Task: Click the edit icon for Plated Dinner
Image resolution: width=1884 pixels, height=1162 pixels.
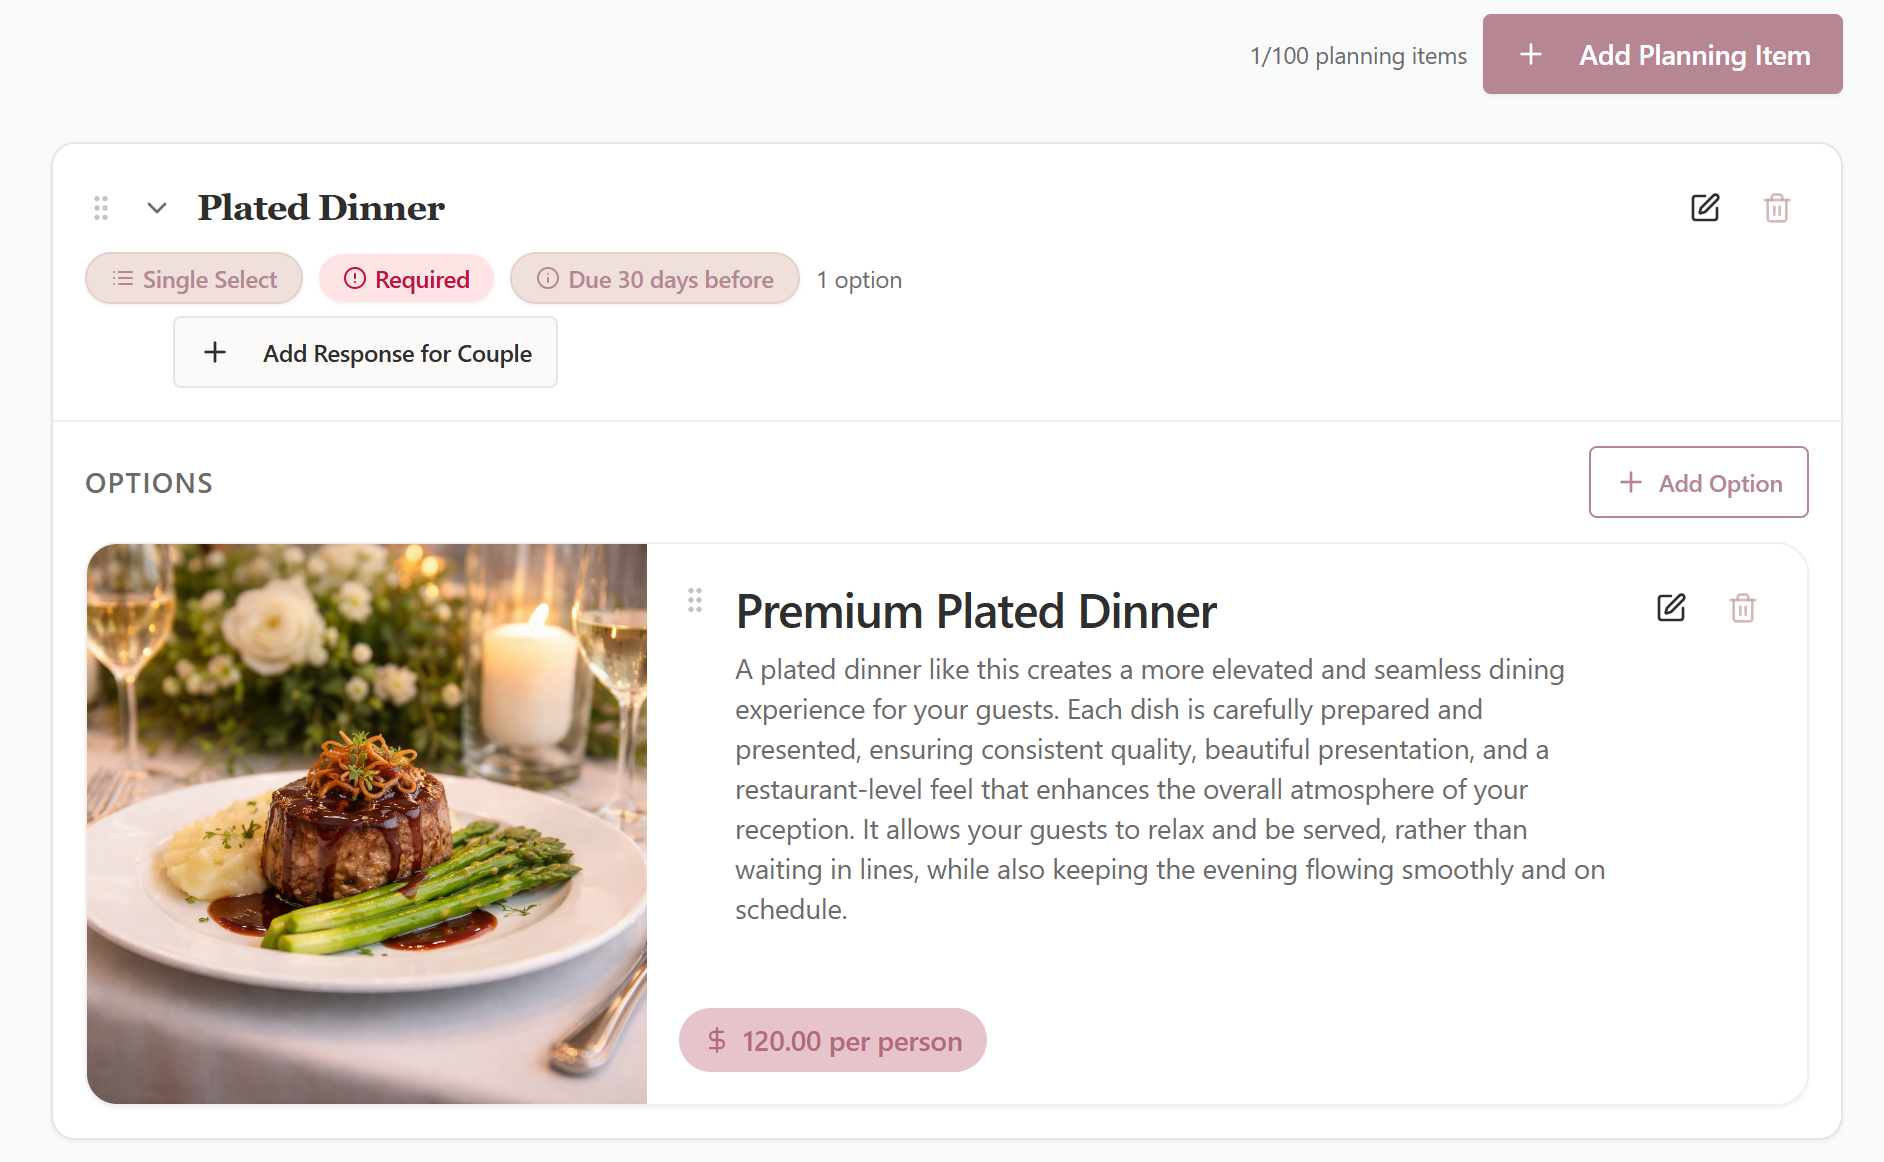Action: 1705,208
